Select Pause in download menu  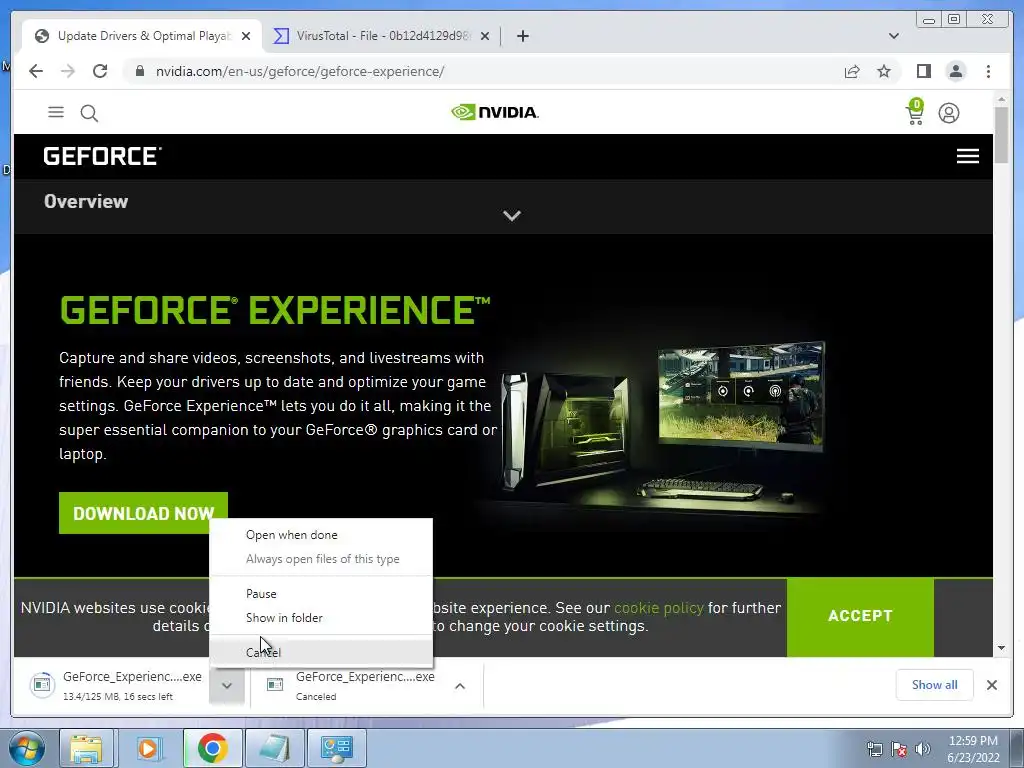click(x=321, y=594)
